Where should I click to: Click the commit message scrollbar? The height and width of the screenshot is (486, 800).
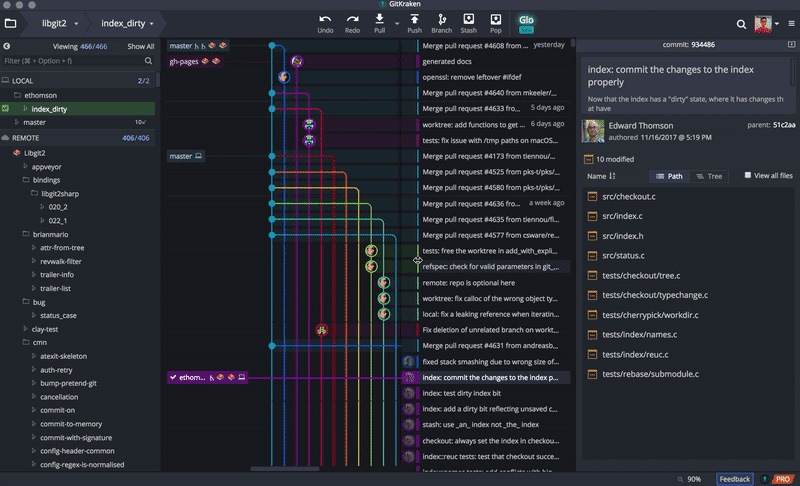[x=792, y=71]
